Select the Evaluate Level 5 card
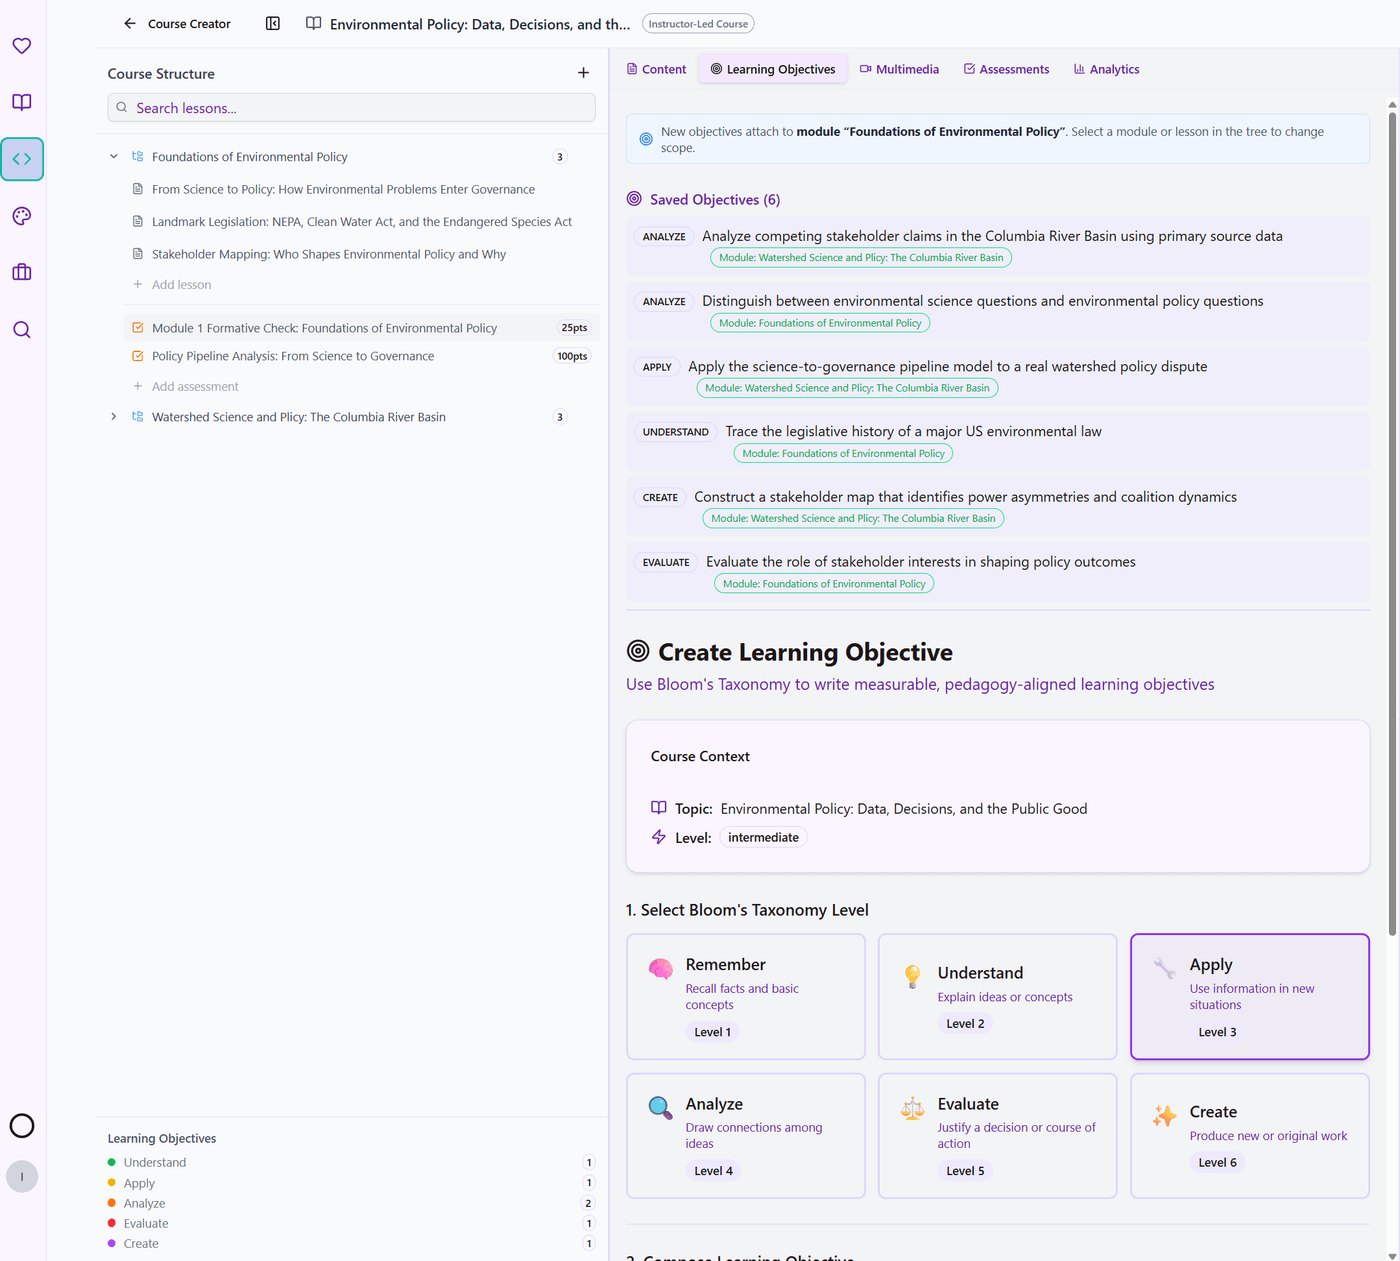This screenshot has height=1261, width=1400. (998, 1136)
